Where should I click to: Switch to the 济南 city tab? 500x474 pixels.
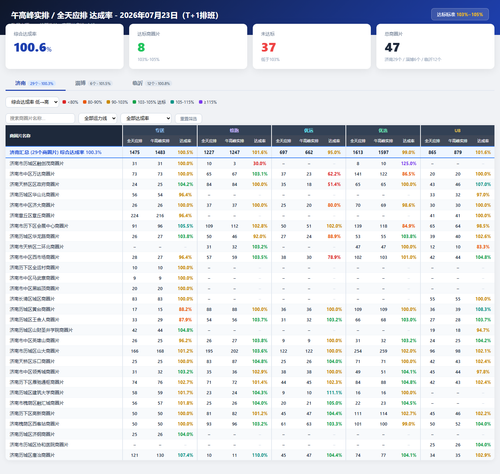[35, 83]
